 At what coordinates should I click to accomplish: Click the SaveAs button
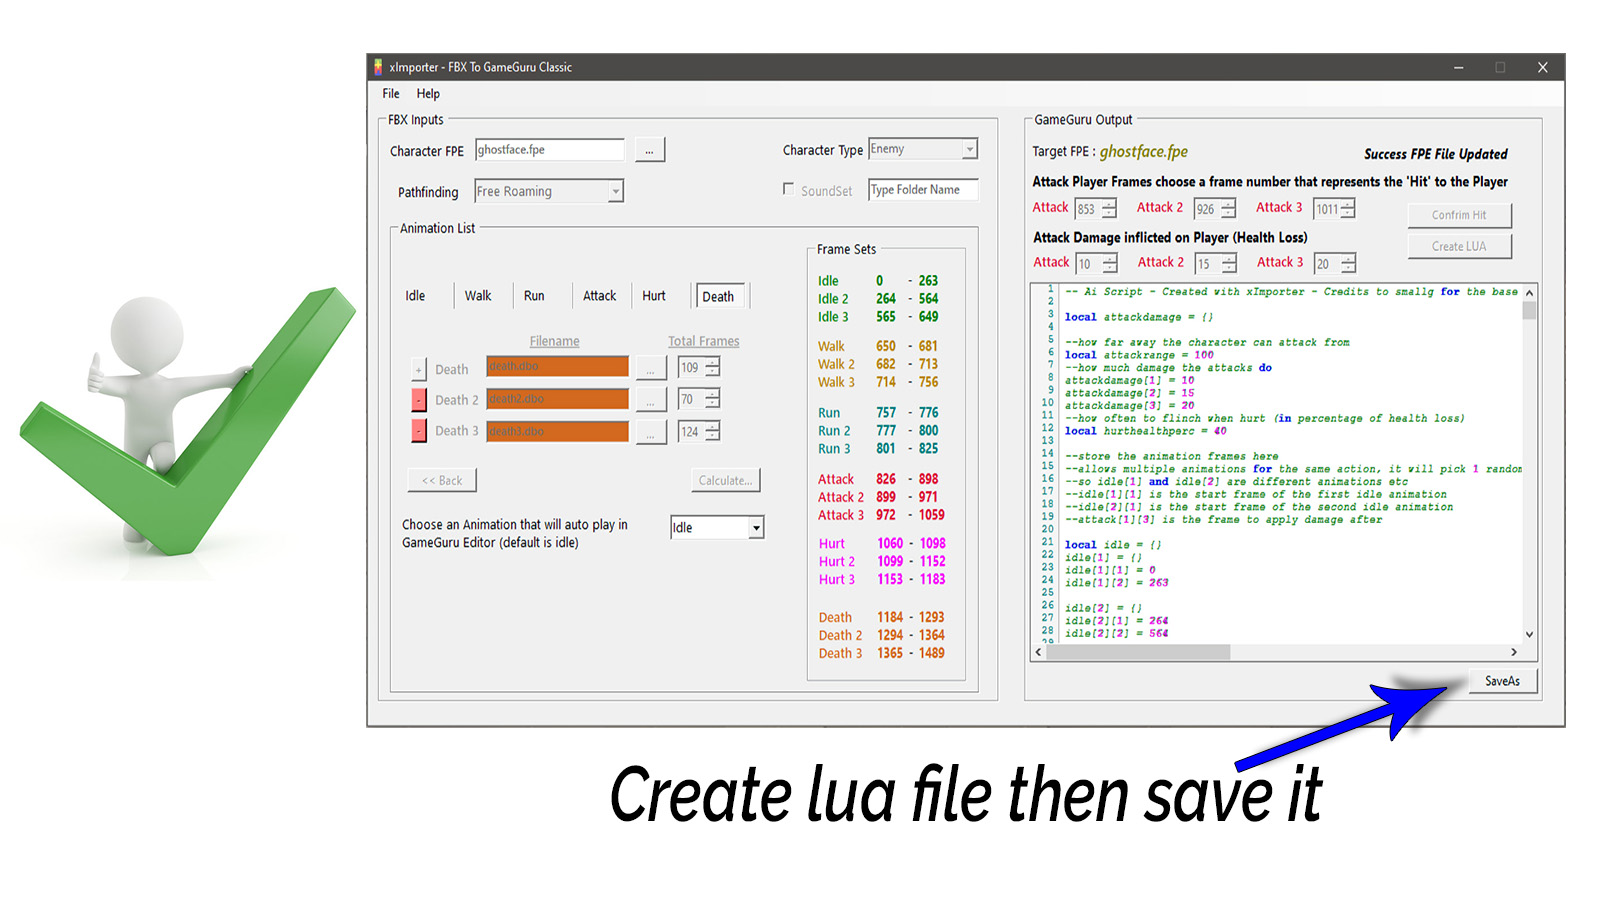point(1502,681)
